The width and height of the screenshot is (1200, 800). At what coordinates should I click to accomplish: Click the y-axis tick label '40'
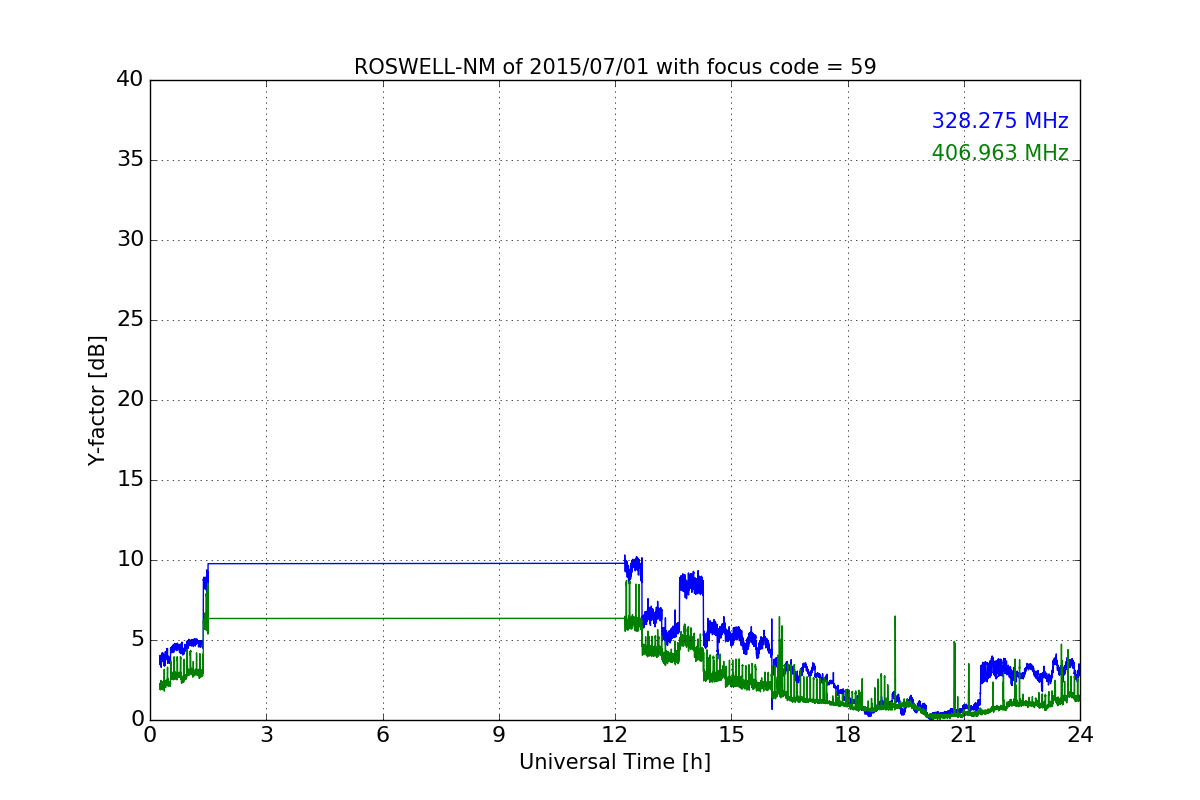point(130,80)
